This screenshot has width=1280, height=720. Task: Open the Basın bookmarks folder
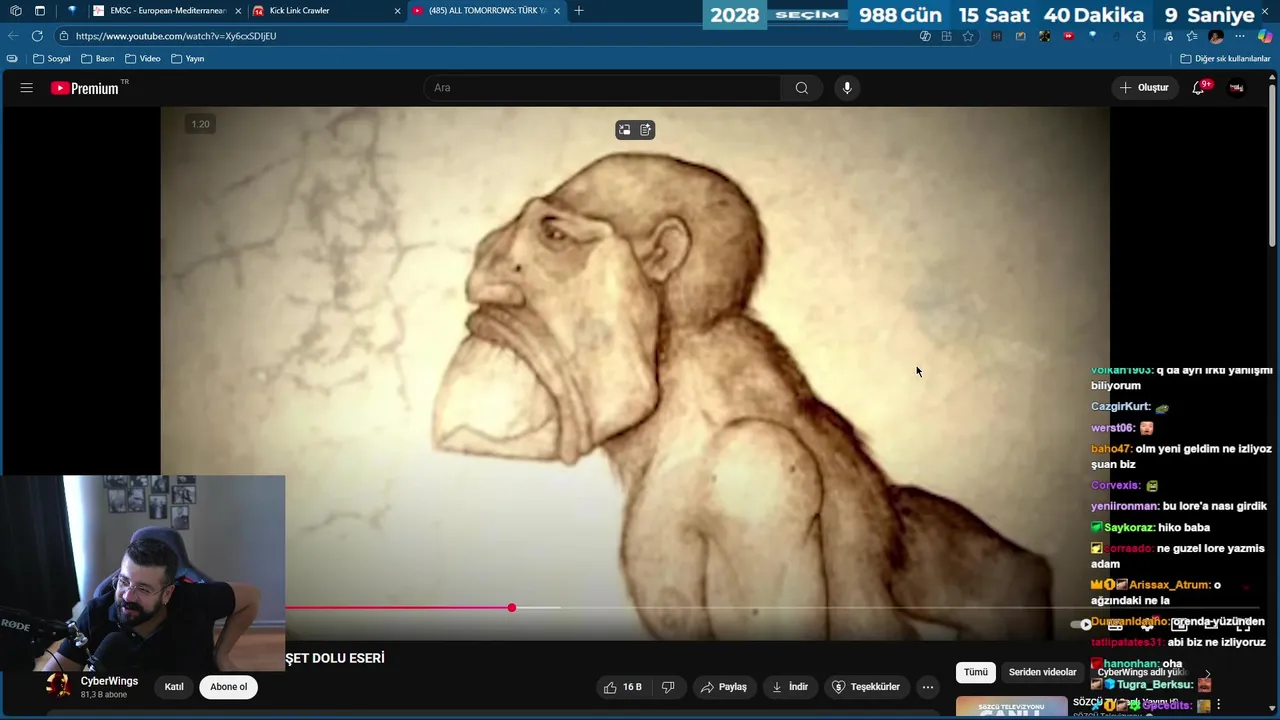click(98, 59)
